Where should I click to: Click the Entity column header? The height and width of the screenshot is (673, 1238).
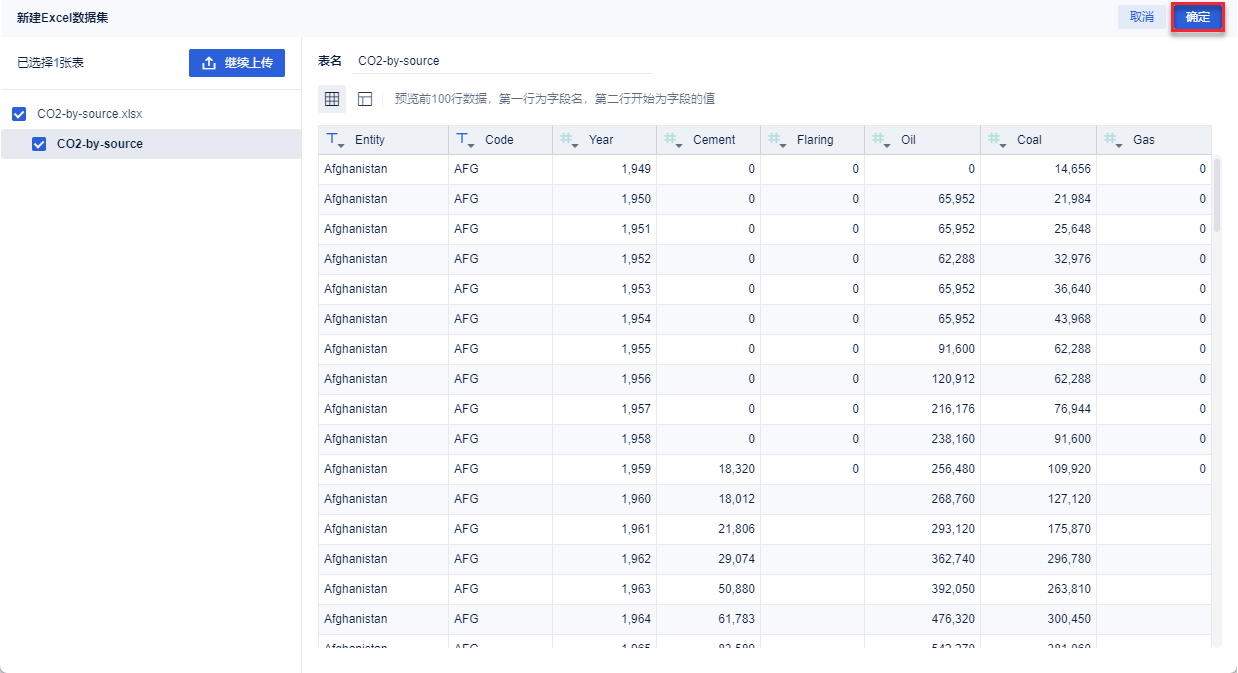[x=370, y=140]
